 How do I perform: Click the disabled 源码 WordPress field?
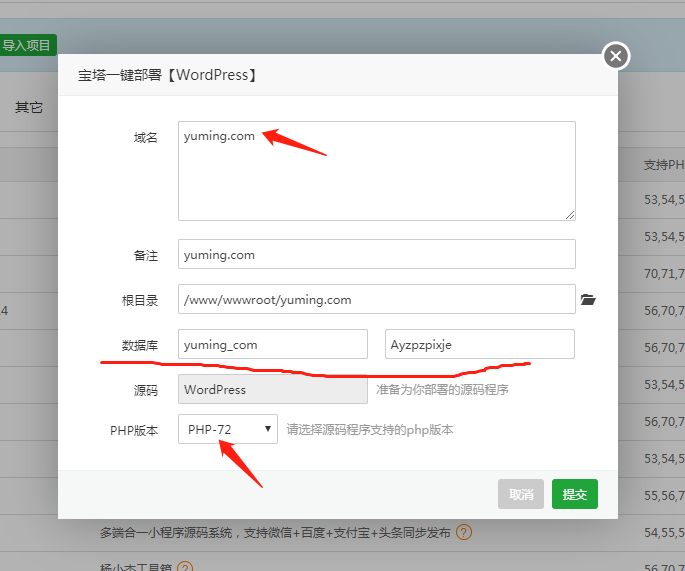point(273,389)
